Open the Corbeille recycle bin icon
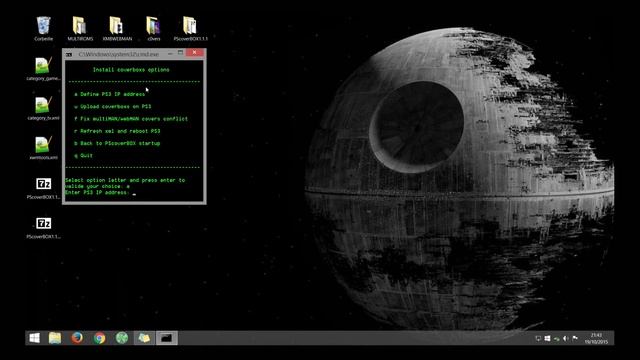The height and width of the screenshot is (360, 640). click(x=43, y=28)
